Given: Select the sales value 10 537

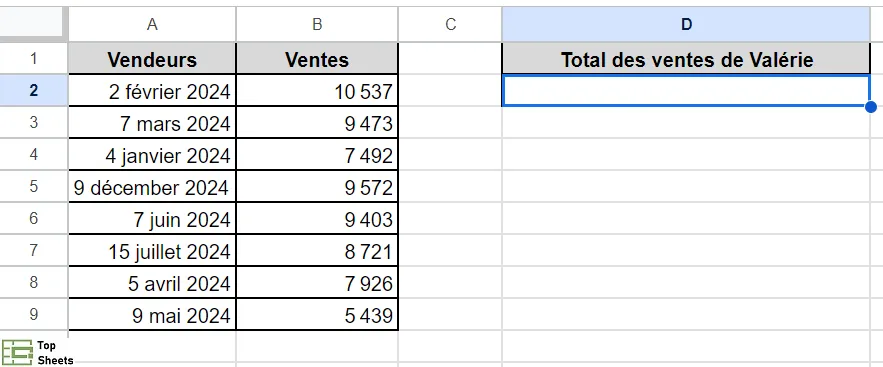Looking at the screenshot, I should click(317, 90).
